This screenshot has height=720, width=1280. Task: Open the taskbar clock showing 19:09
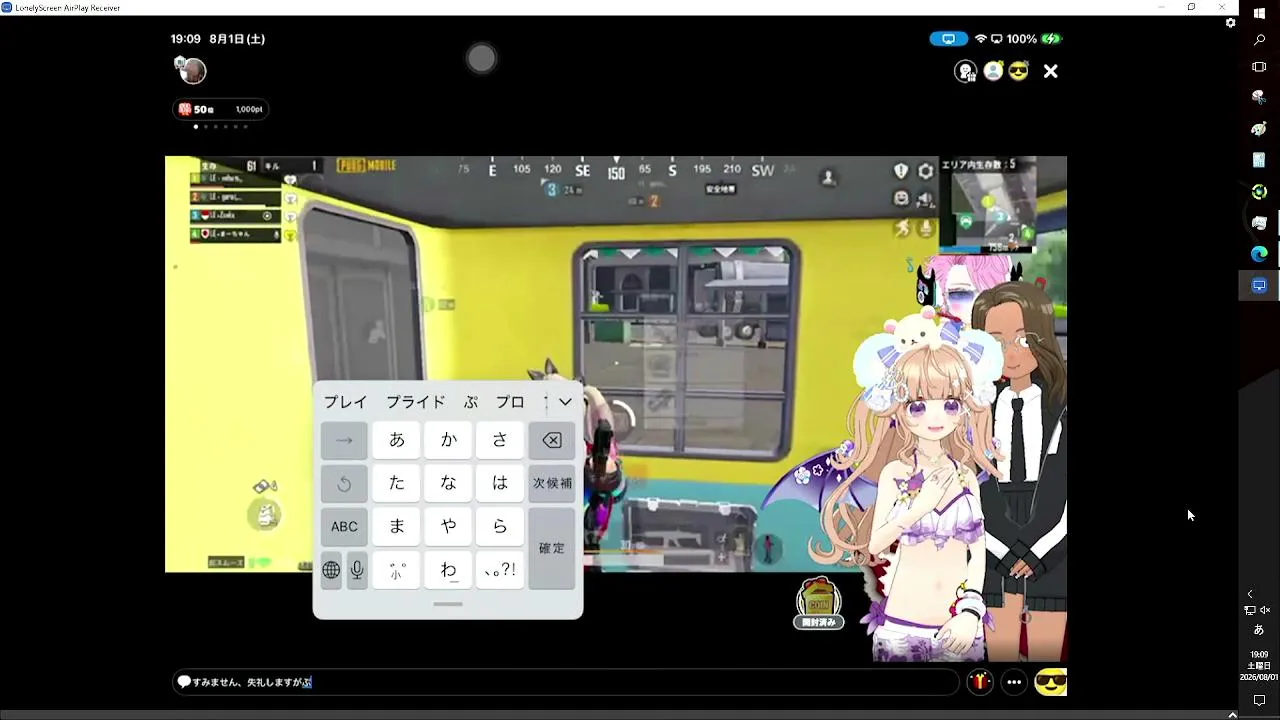tap(1259, 665)
